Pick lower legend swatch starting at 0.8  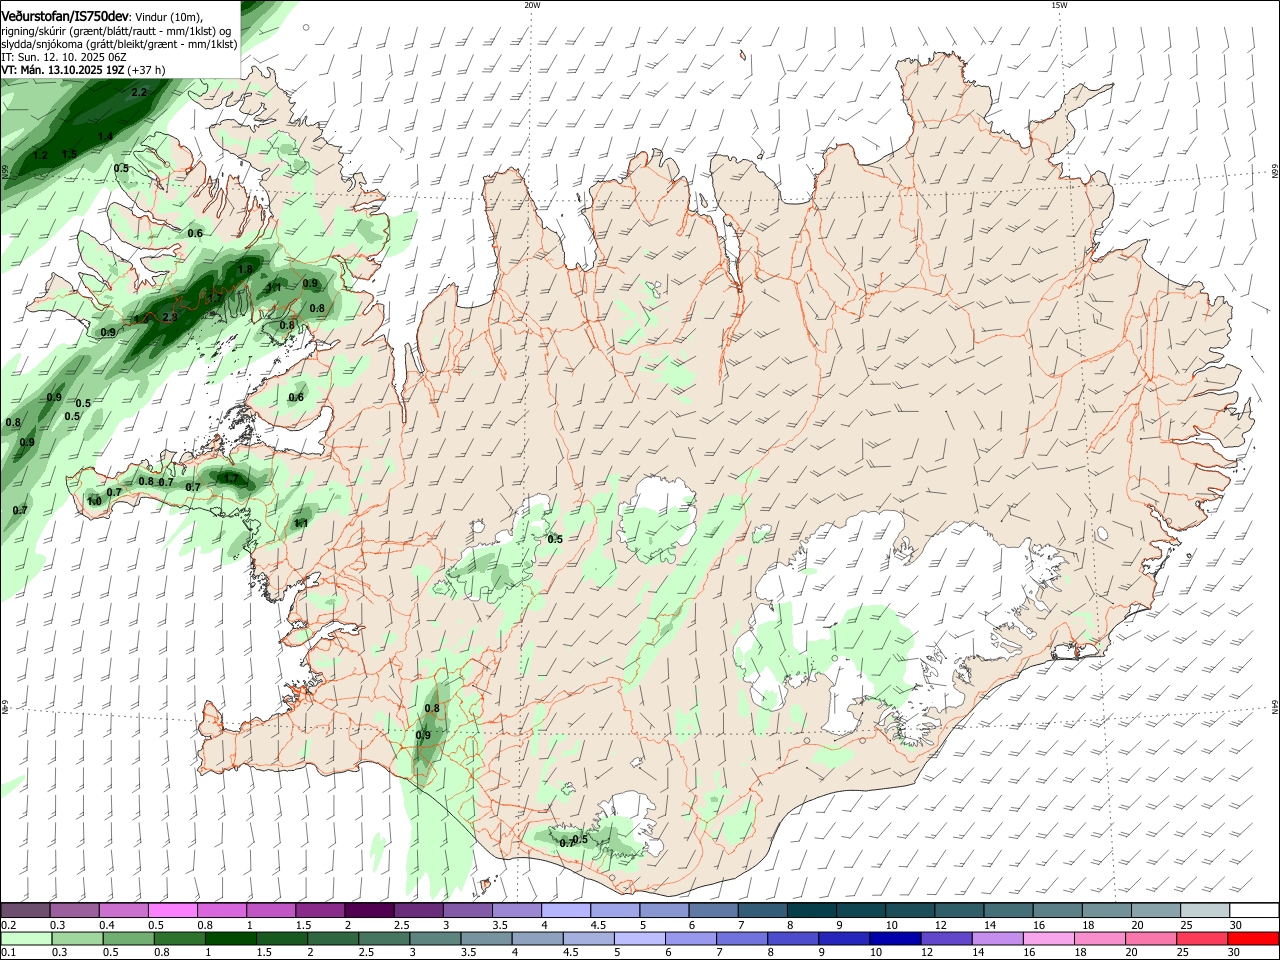click(x=179, y=938)
